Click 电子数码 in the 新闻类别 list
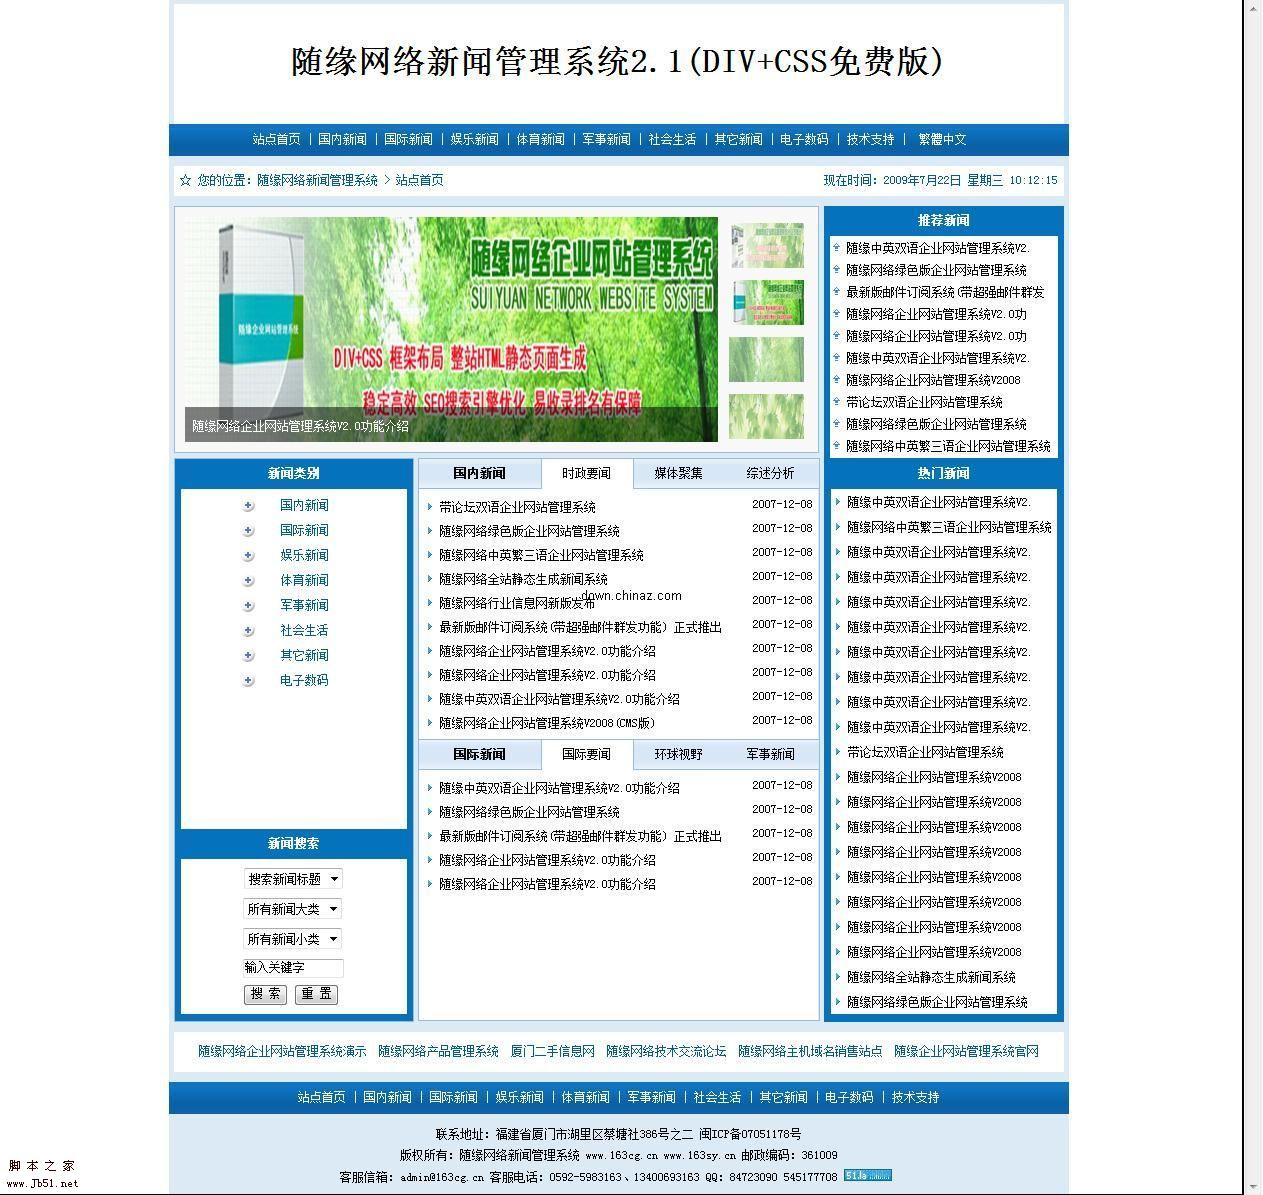Image resolution: width=1263 pixels, height=1195 pixels. click(x=304, y=680)
